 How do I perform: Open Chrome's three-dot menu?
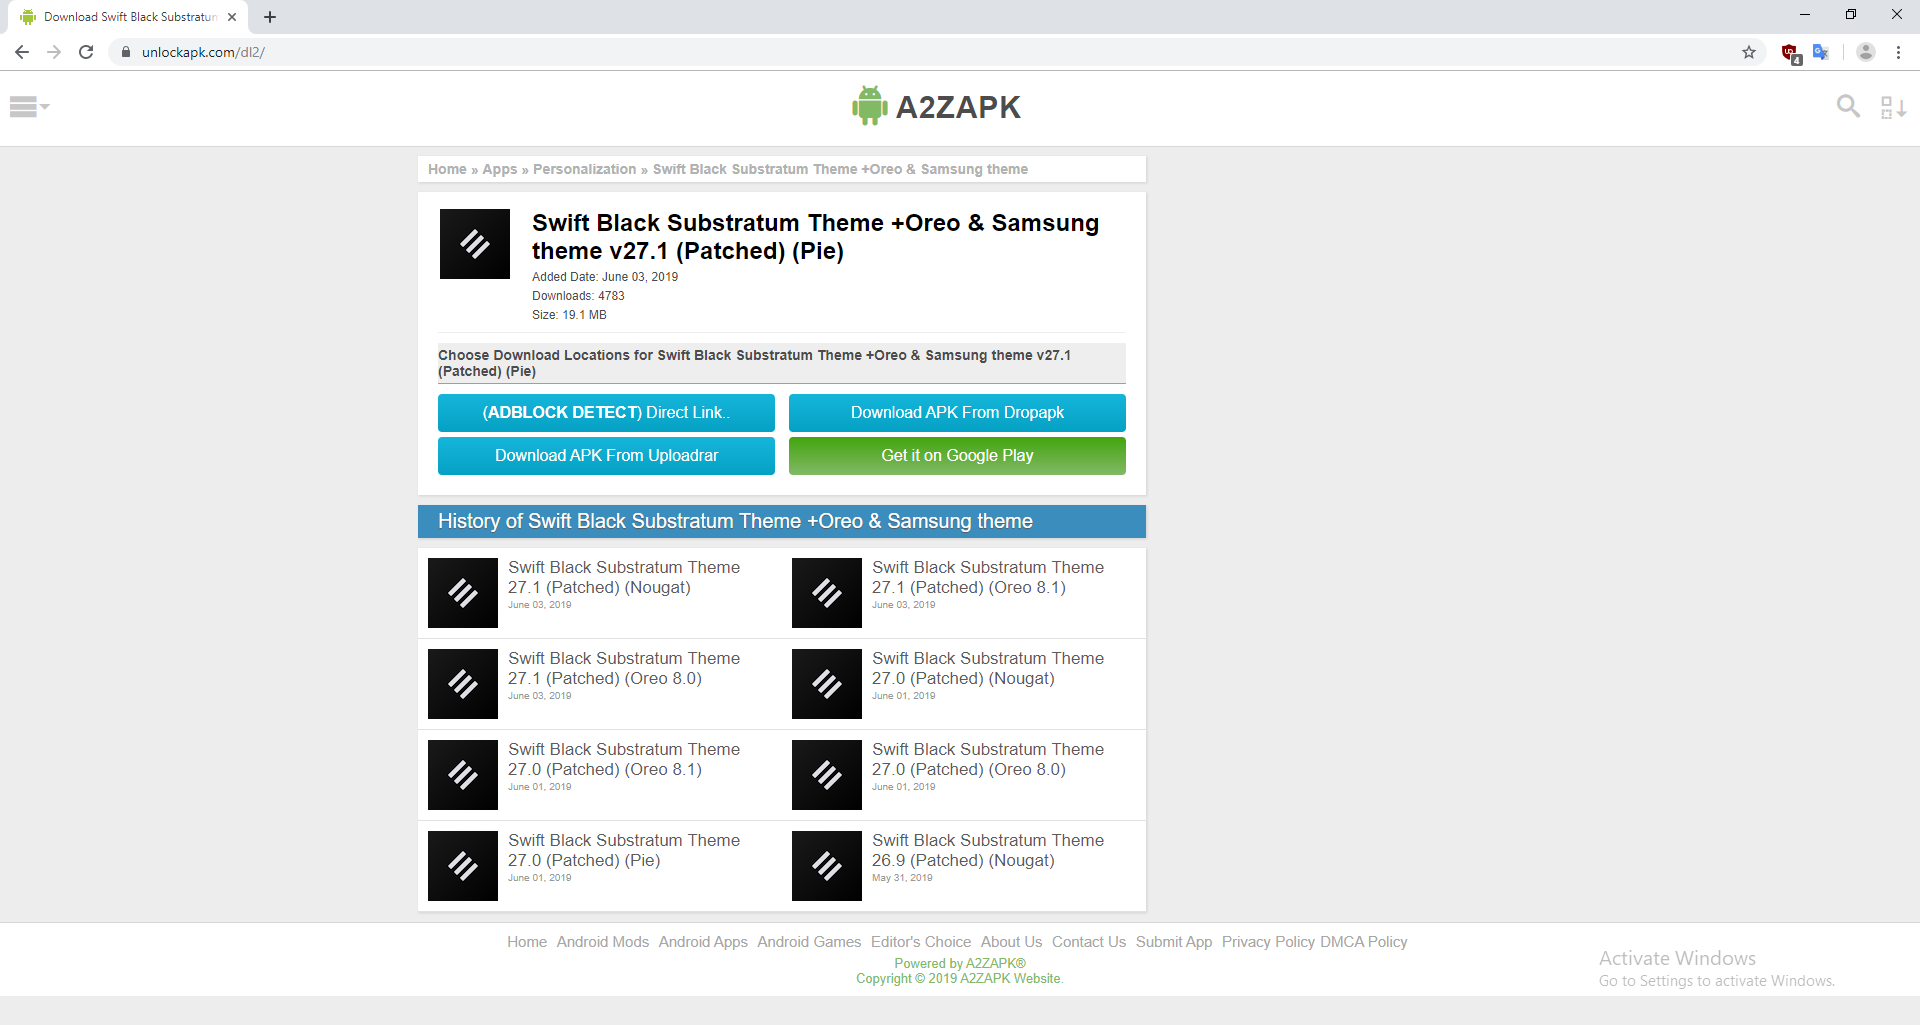pyautogui.click(x=1898, y=52)
